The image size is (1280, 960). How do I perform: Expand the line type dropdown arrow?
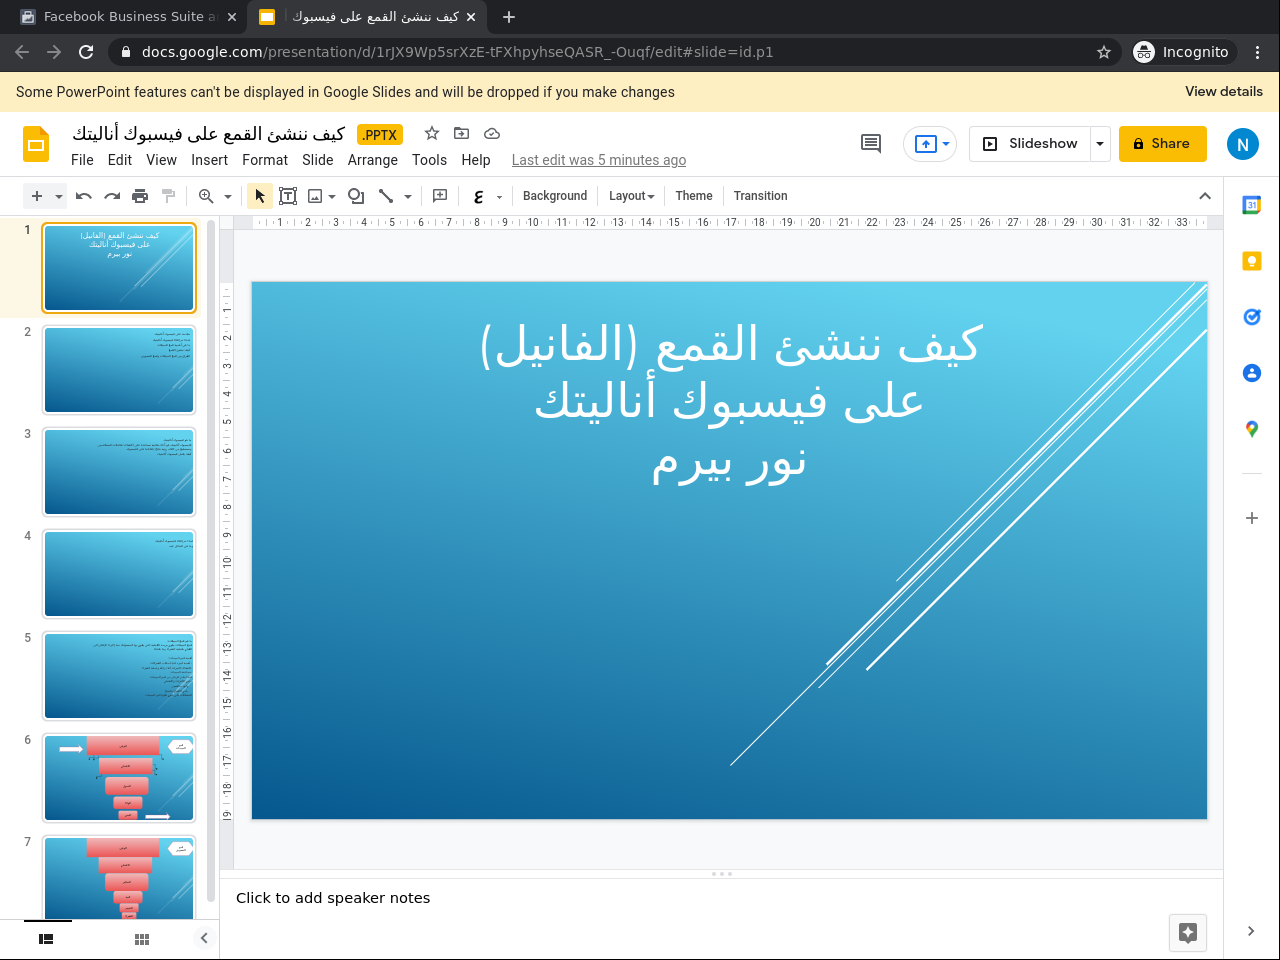click(x=408, y=196)
